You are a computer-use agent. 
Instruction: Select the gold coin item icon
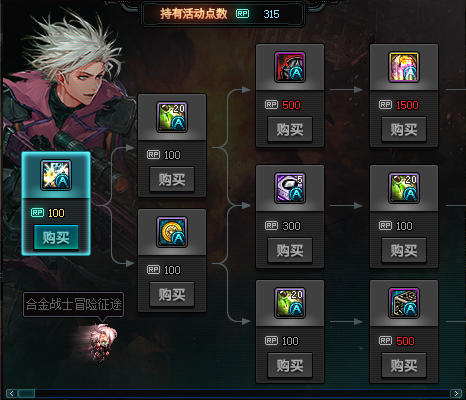click(172, 232)
